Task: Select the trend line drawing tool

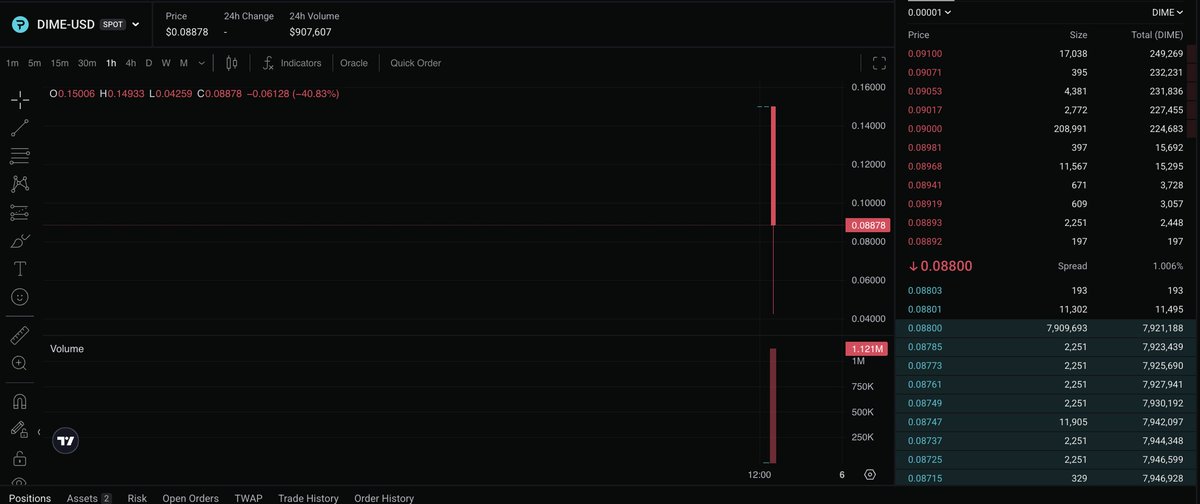Action: (x=19, y=128)
